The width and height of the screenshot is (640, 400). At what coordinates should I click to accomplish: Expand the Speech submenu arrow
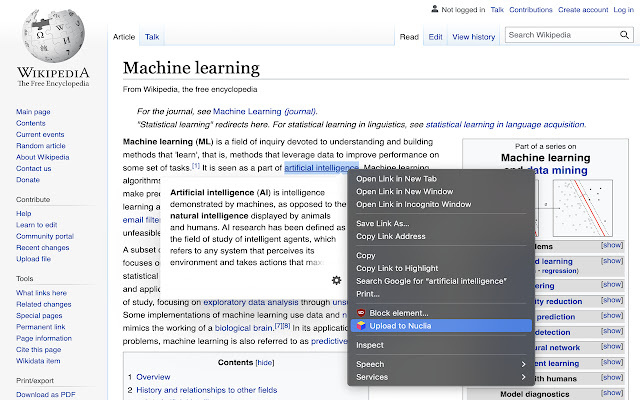click(523, 364)
